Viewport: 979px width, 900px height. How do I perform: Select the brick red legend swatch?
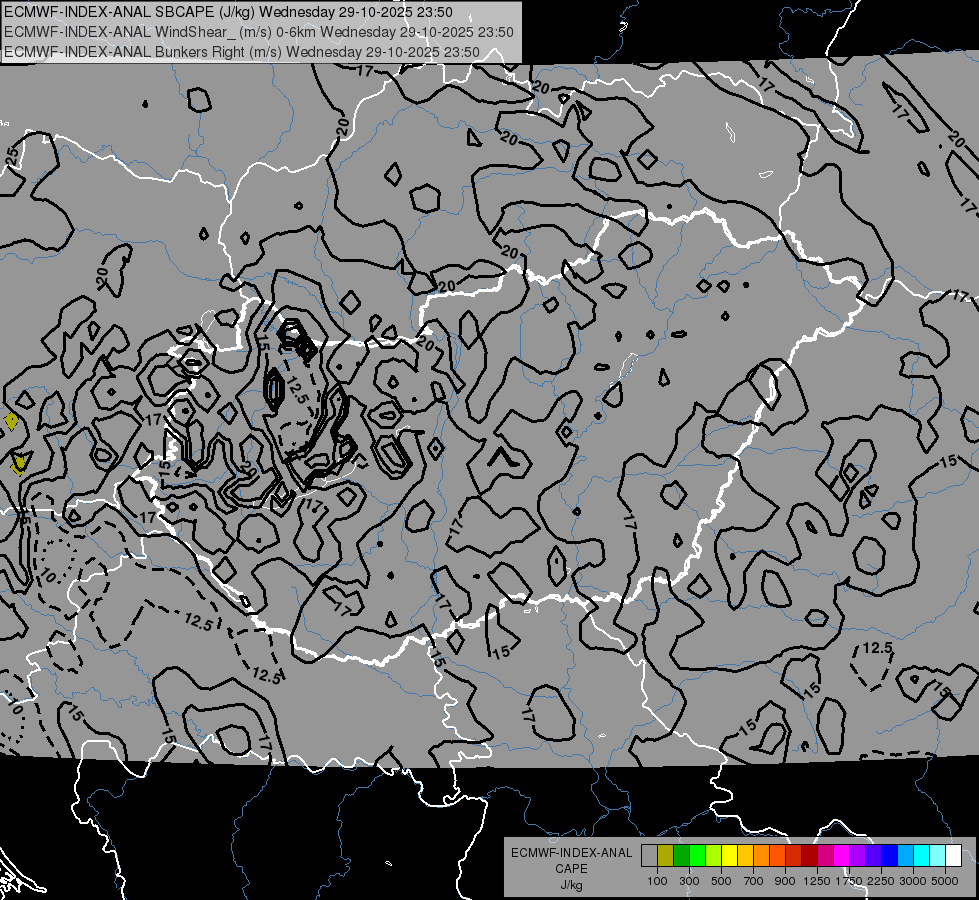[x=794, y=856]
